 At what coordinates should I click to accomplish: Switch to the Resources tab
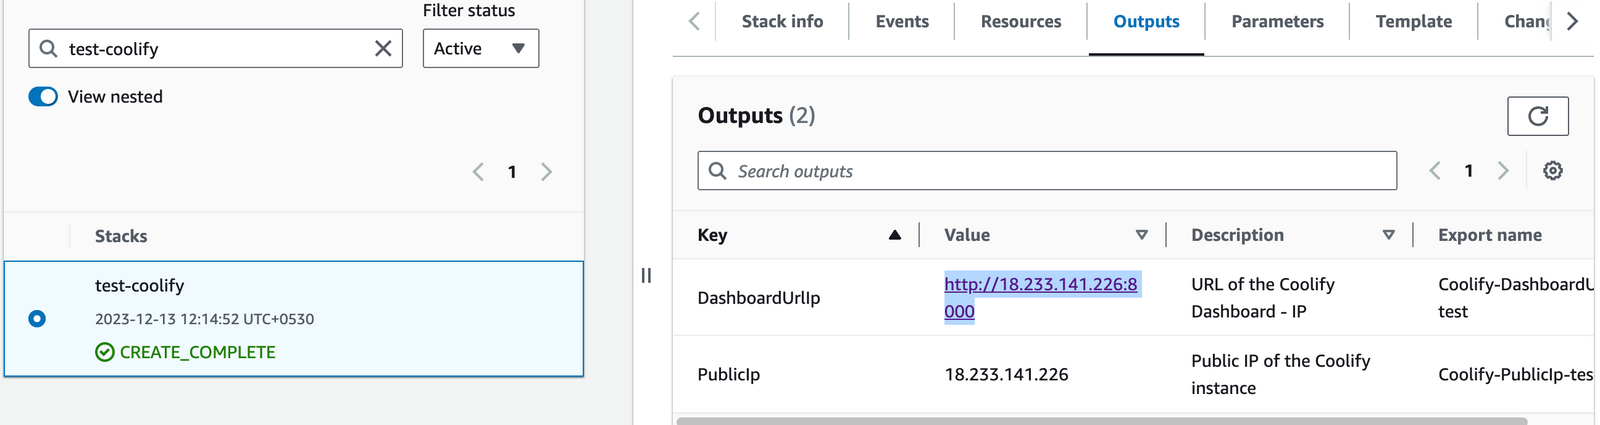[x=1021, y=22]
